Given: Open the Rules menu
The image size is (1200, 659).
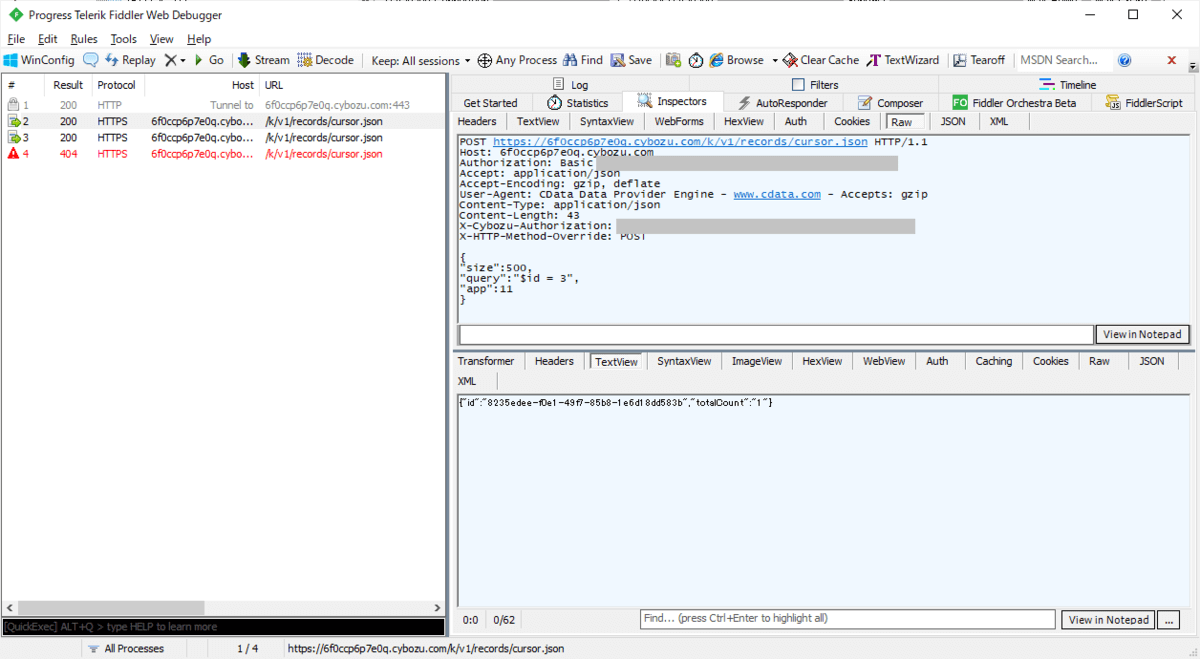Looking at the screenshot, I should coord(84,39).
